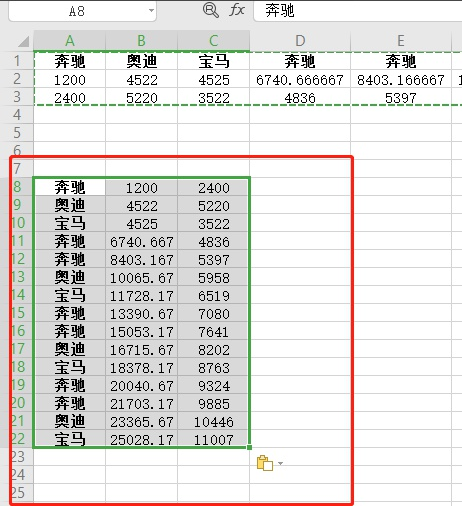
Task: Click cell C8 with value 2400
Action: point(214,187)
